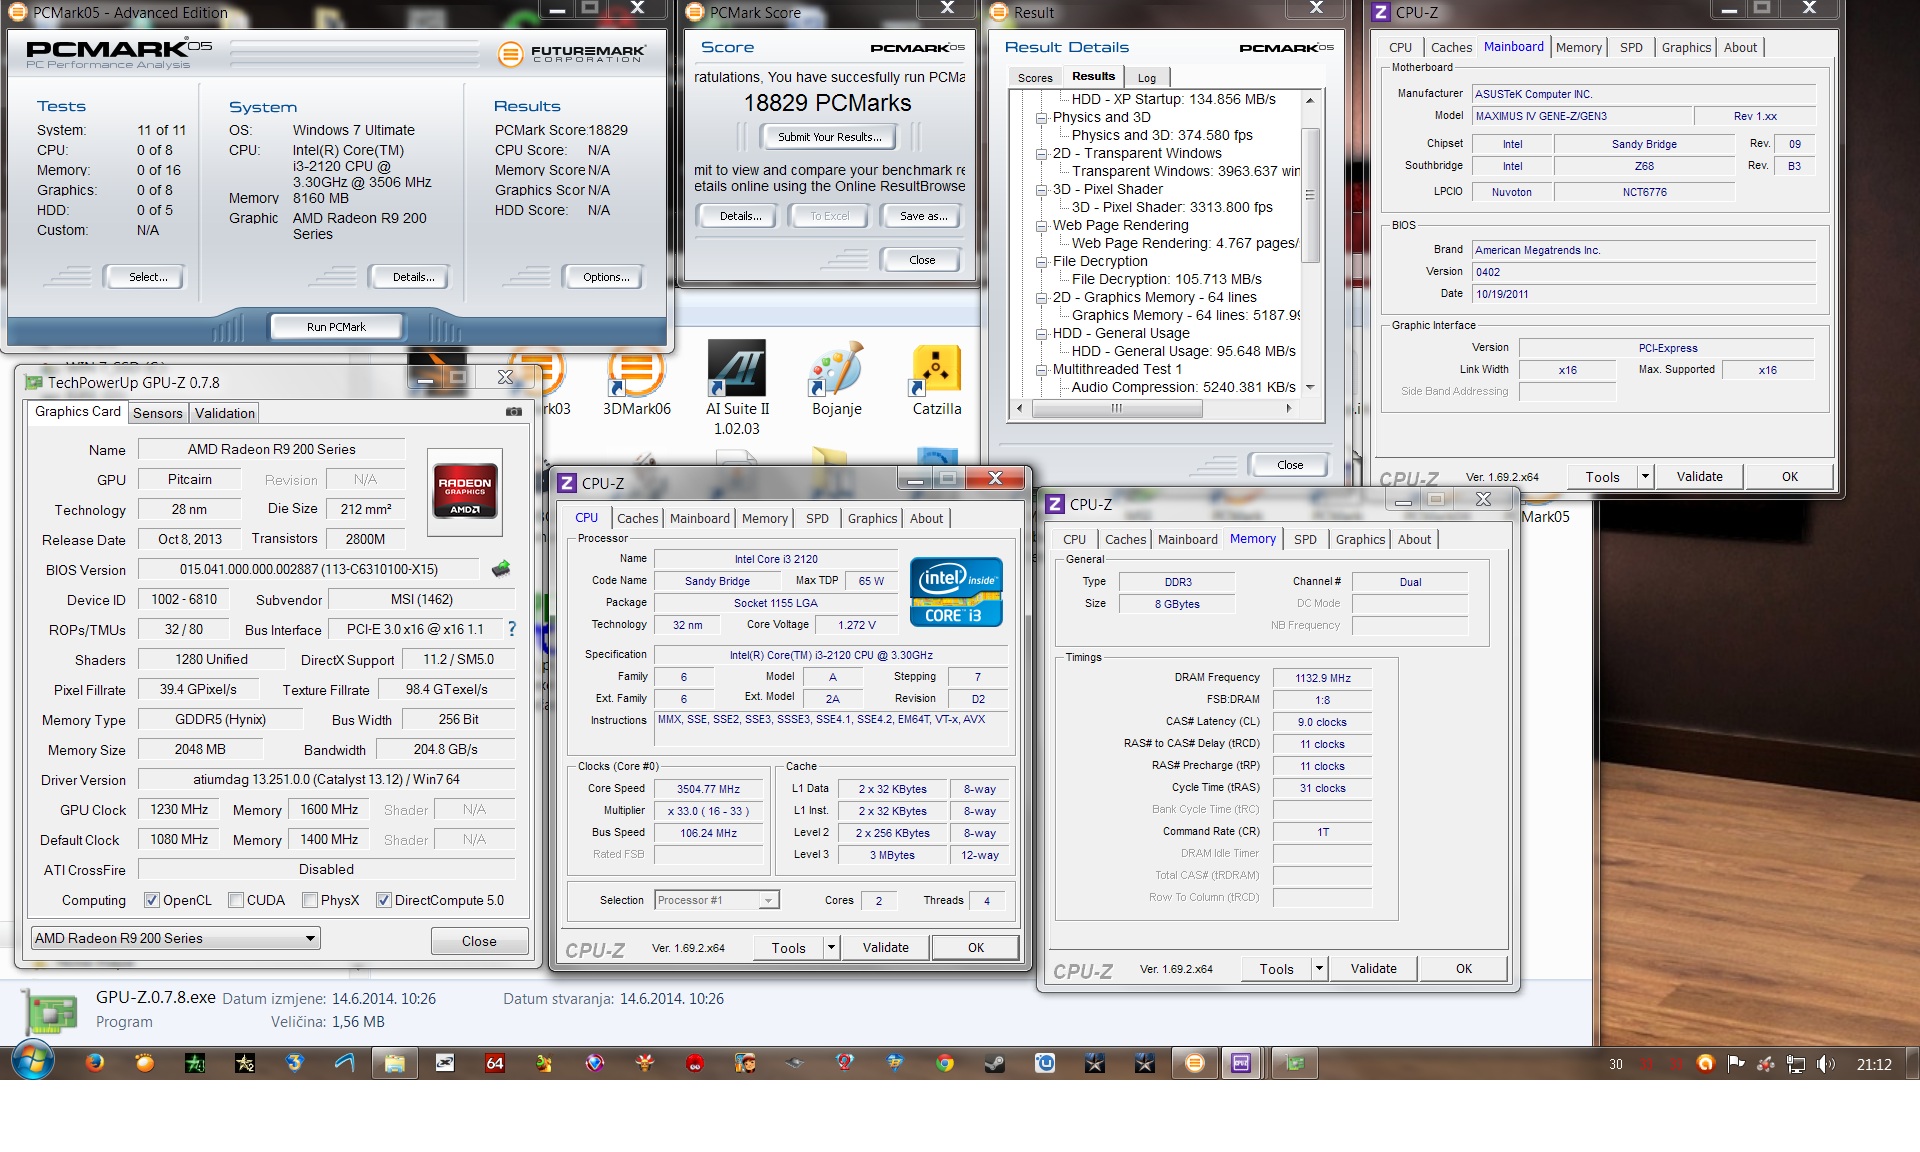The width and height of the screenshot is (1920, 1152).
Task: Toggle the PhysX checkbox
Action: click(x=310, y=900)
